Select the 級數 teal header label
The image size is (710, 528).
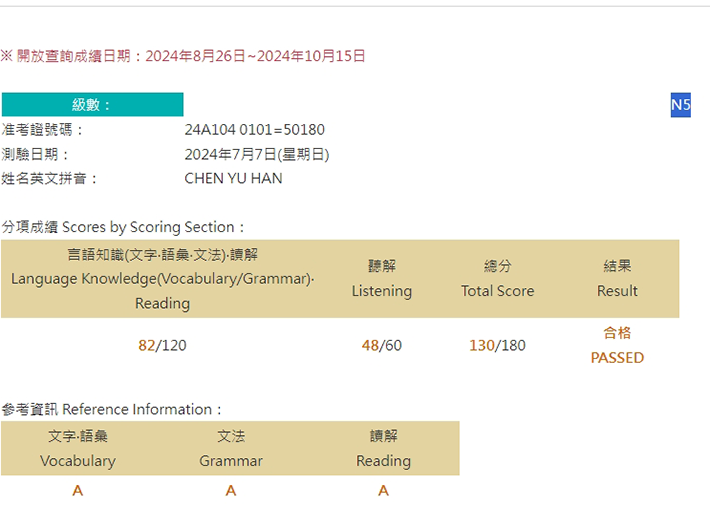coord(92,105)
